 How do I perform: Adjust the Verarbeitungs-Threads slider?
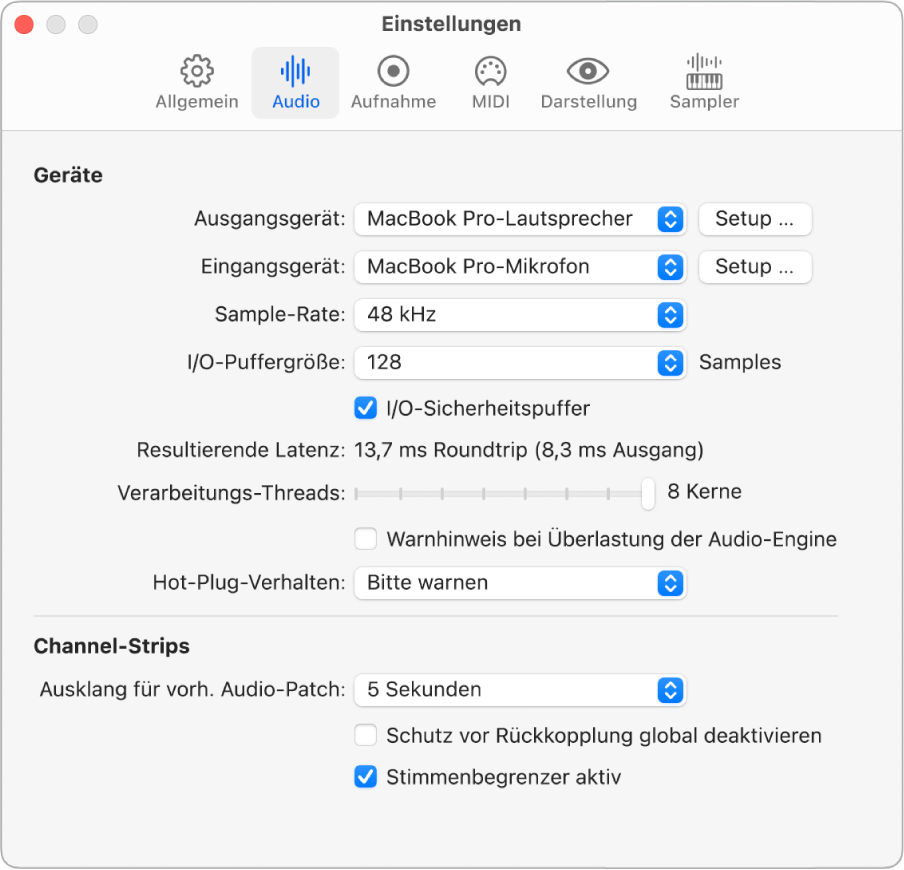(644, 492)
